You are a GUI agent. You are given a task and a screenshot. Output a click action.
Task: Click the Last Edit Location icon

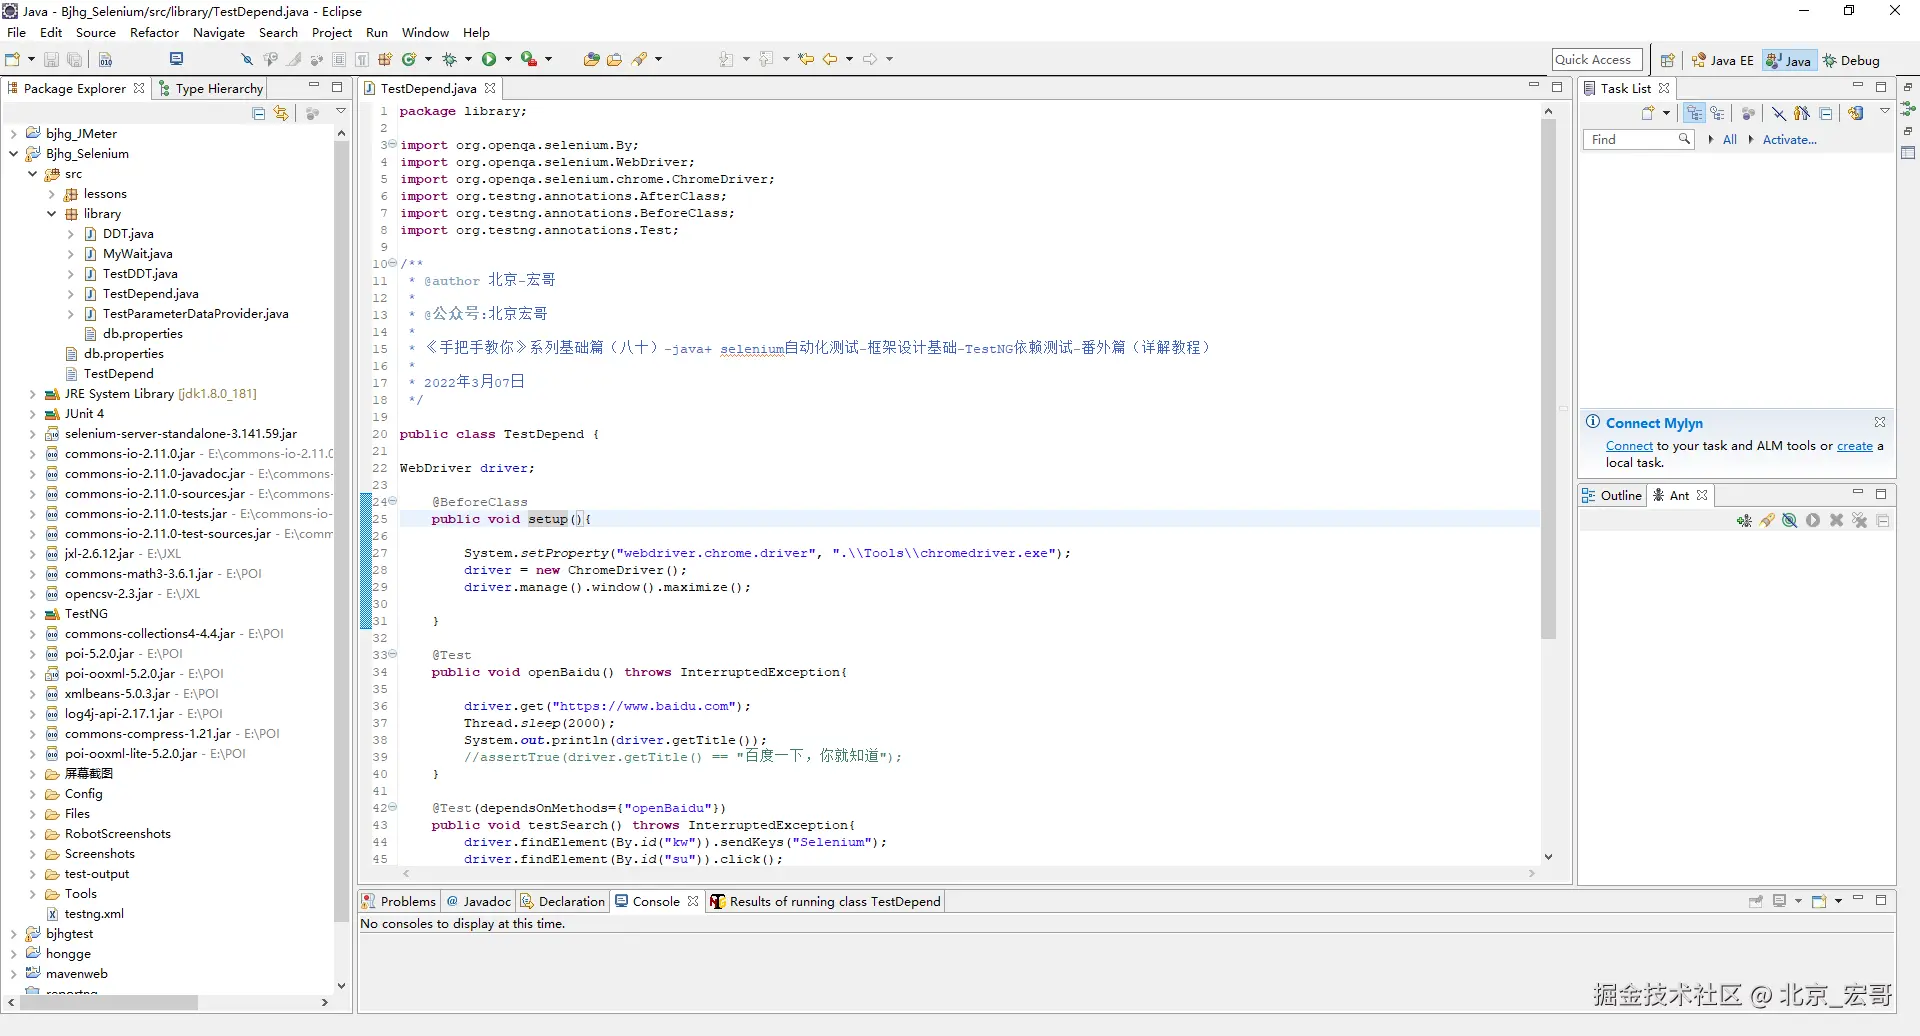[x=806, y=60]
